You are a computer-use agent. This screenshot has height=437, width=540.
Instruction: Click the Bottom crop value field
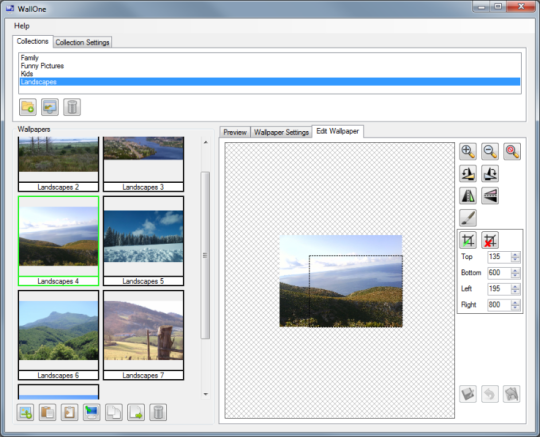point(499,273)
